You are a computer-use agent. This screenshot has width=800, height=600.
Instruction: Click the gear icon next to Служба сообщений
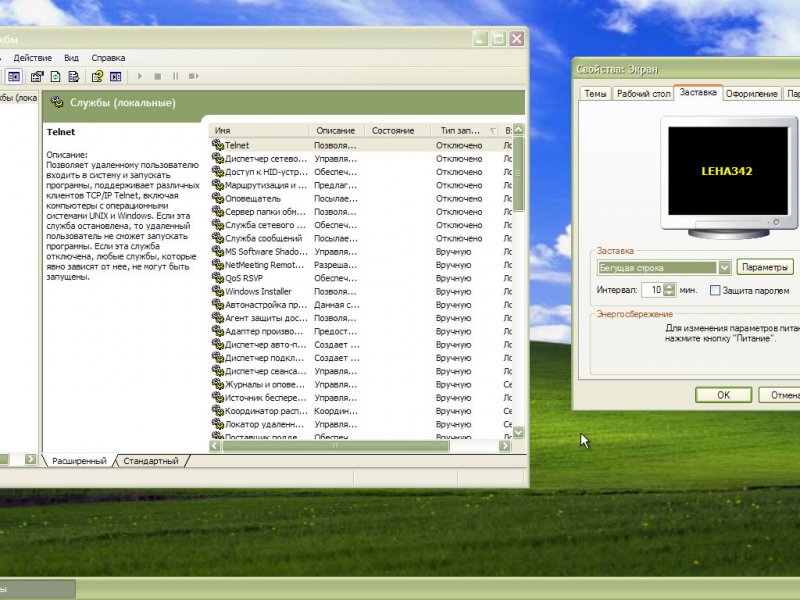218,238
